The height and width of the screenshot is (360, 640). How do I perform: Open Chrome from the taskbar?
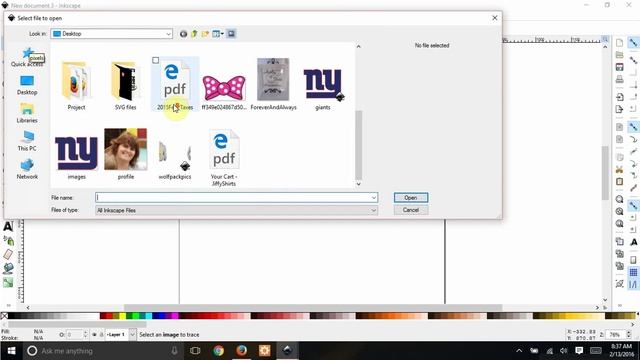[218, 351]
